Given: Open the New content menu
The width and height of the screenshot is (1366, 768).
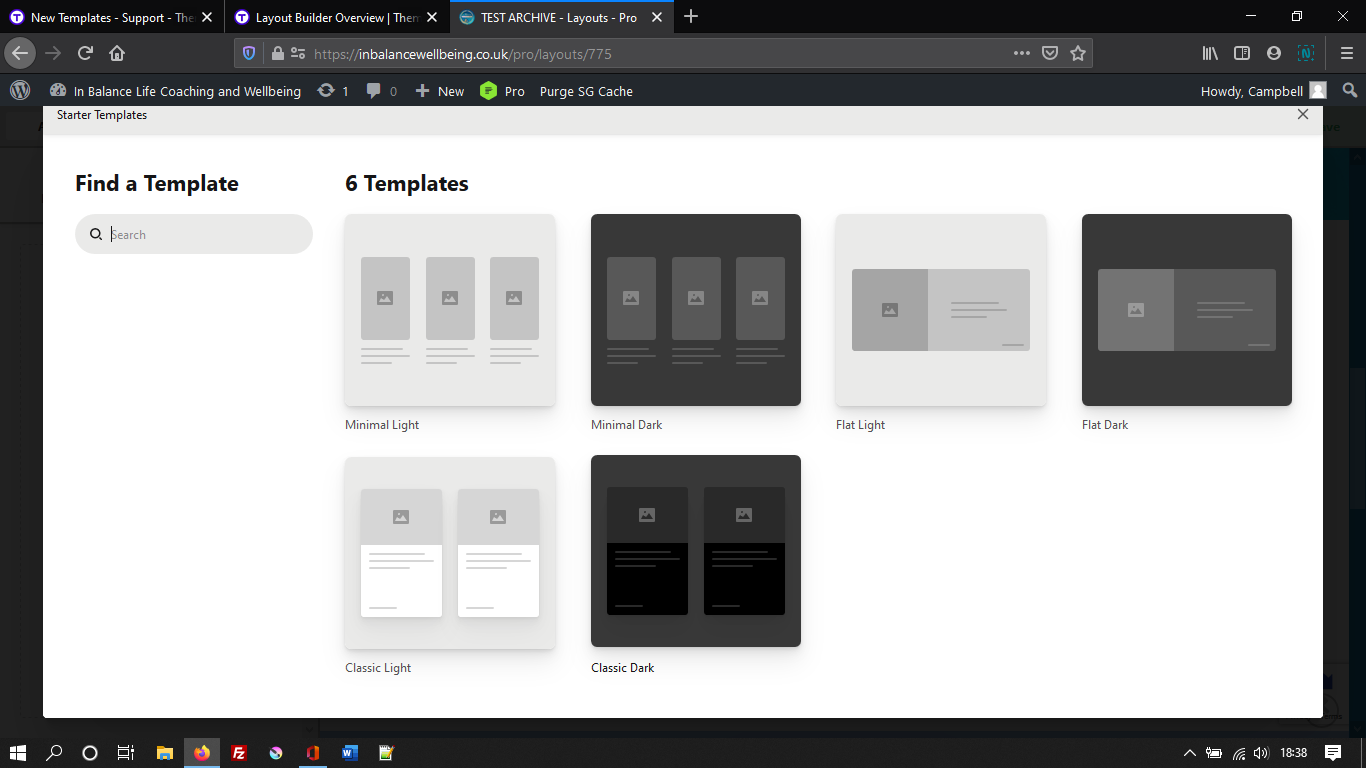Looking at the screenshot, I should pyautogui.click(x=440, y=91).
